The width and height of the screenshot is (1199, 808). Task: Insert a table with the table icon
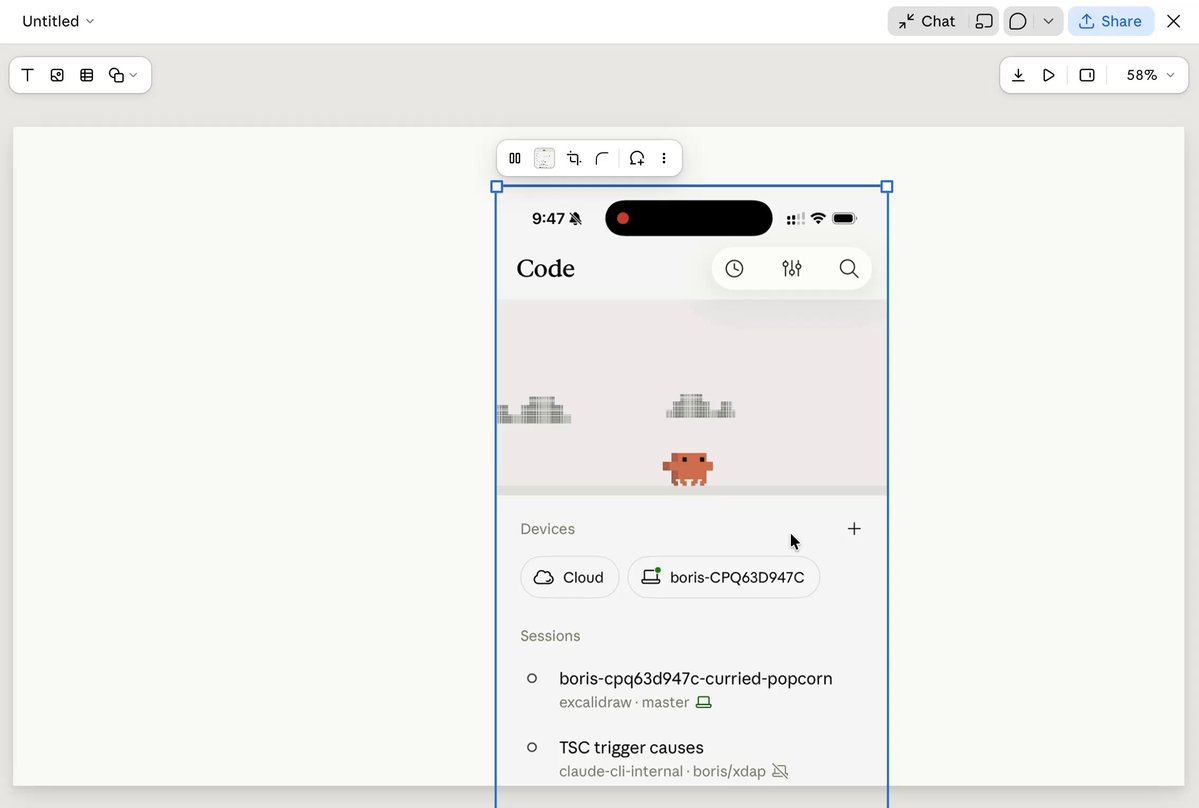tap(86, 75)
